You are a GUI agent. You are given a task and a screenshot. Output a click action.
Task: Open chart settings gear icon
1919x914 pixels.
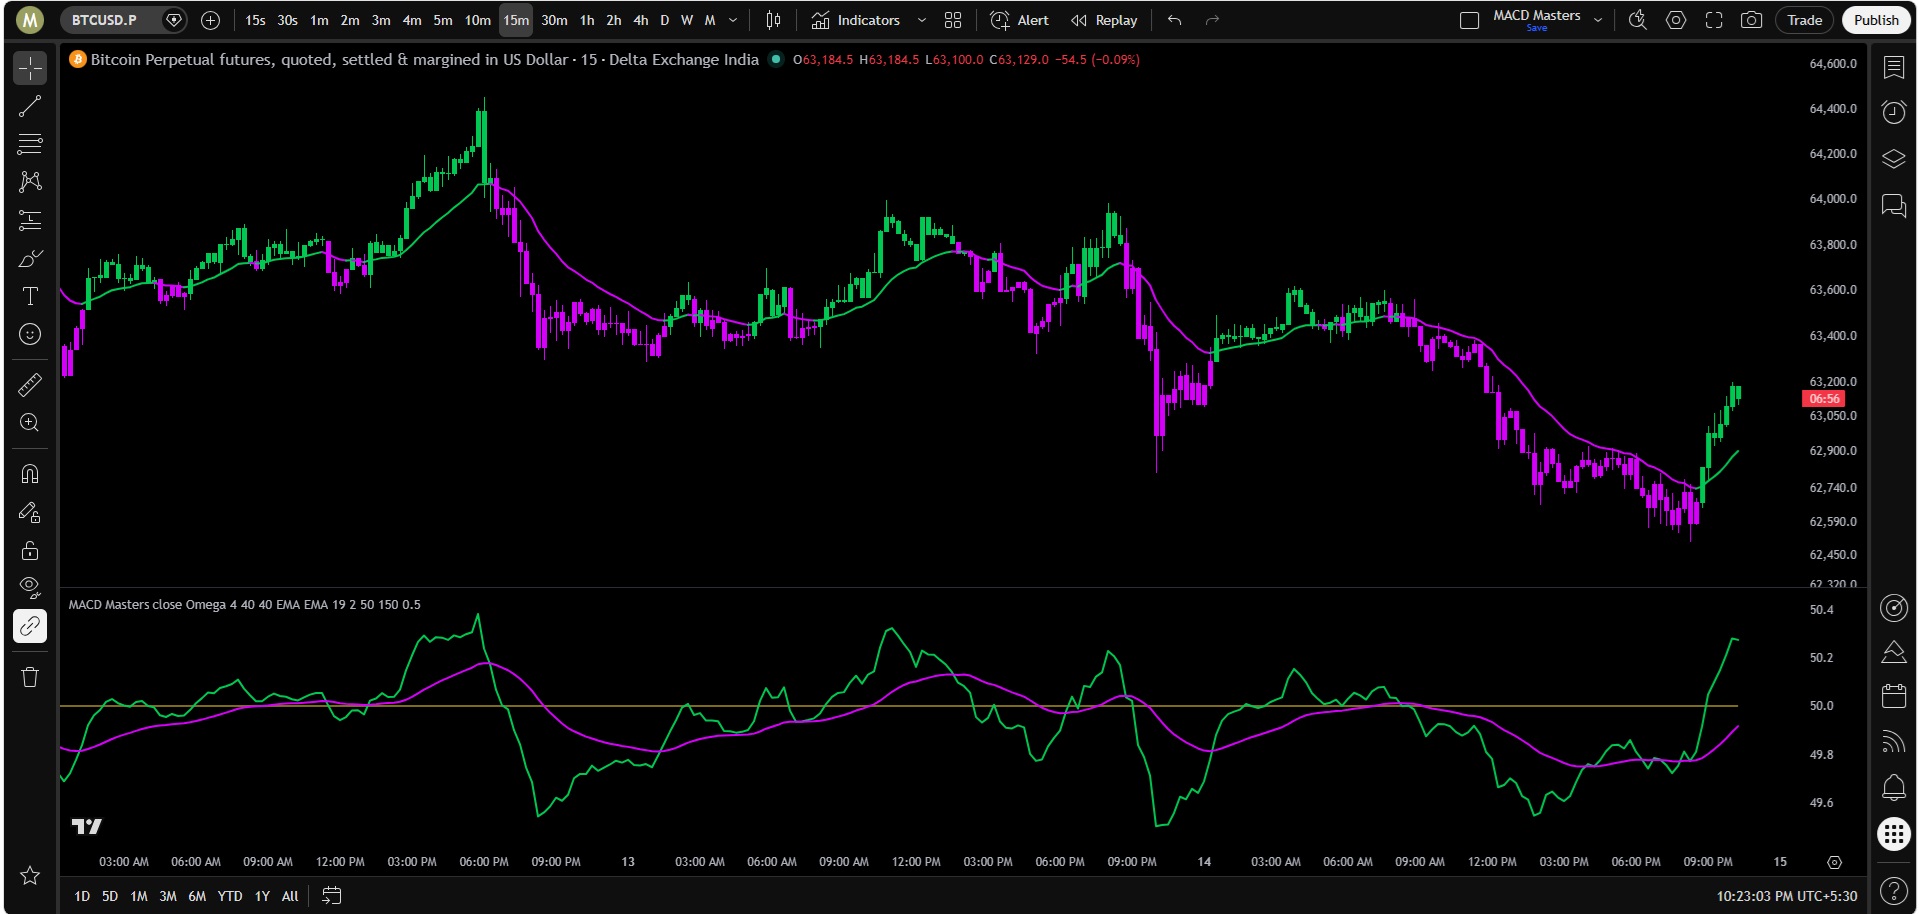1676,20
